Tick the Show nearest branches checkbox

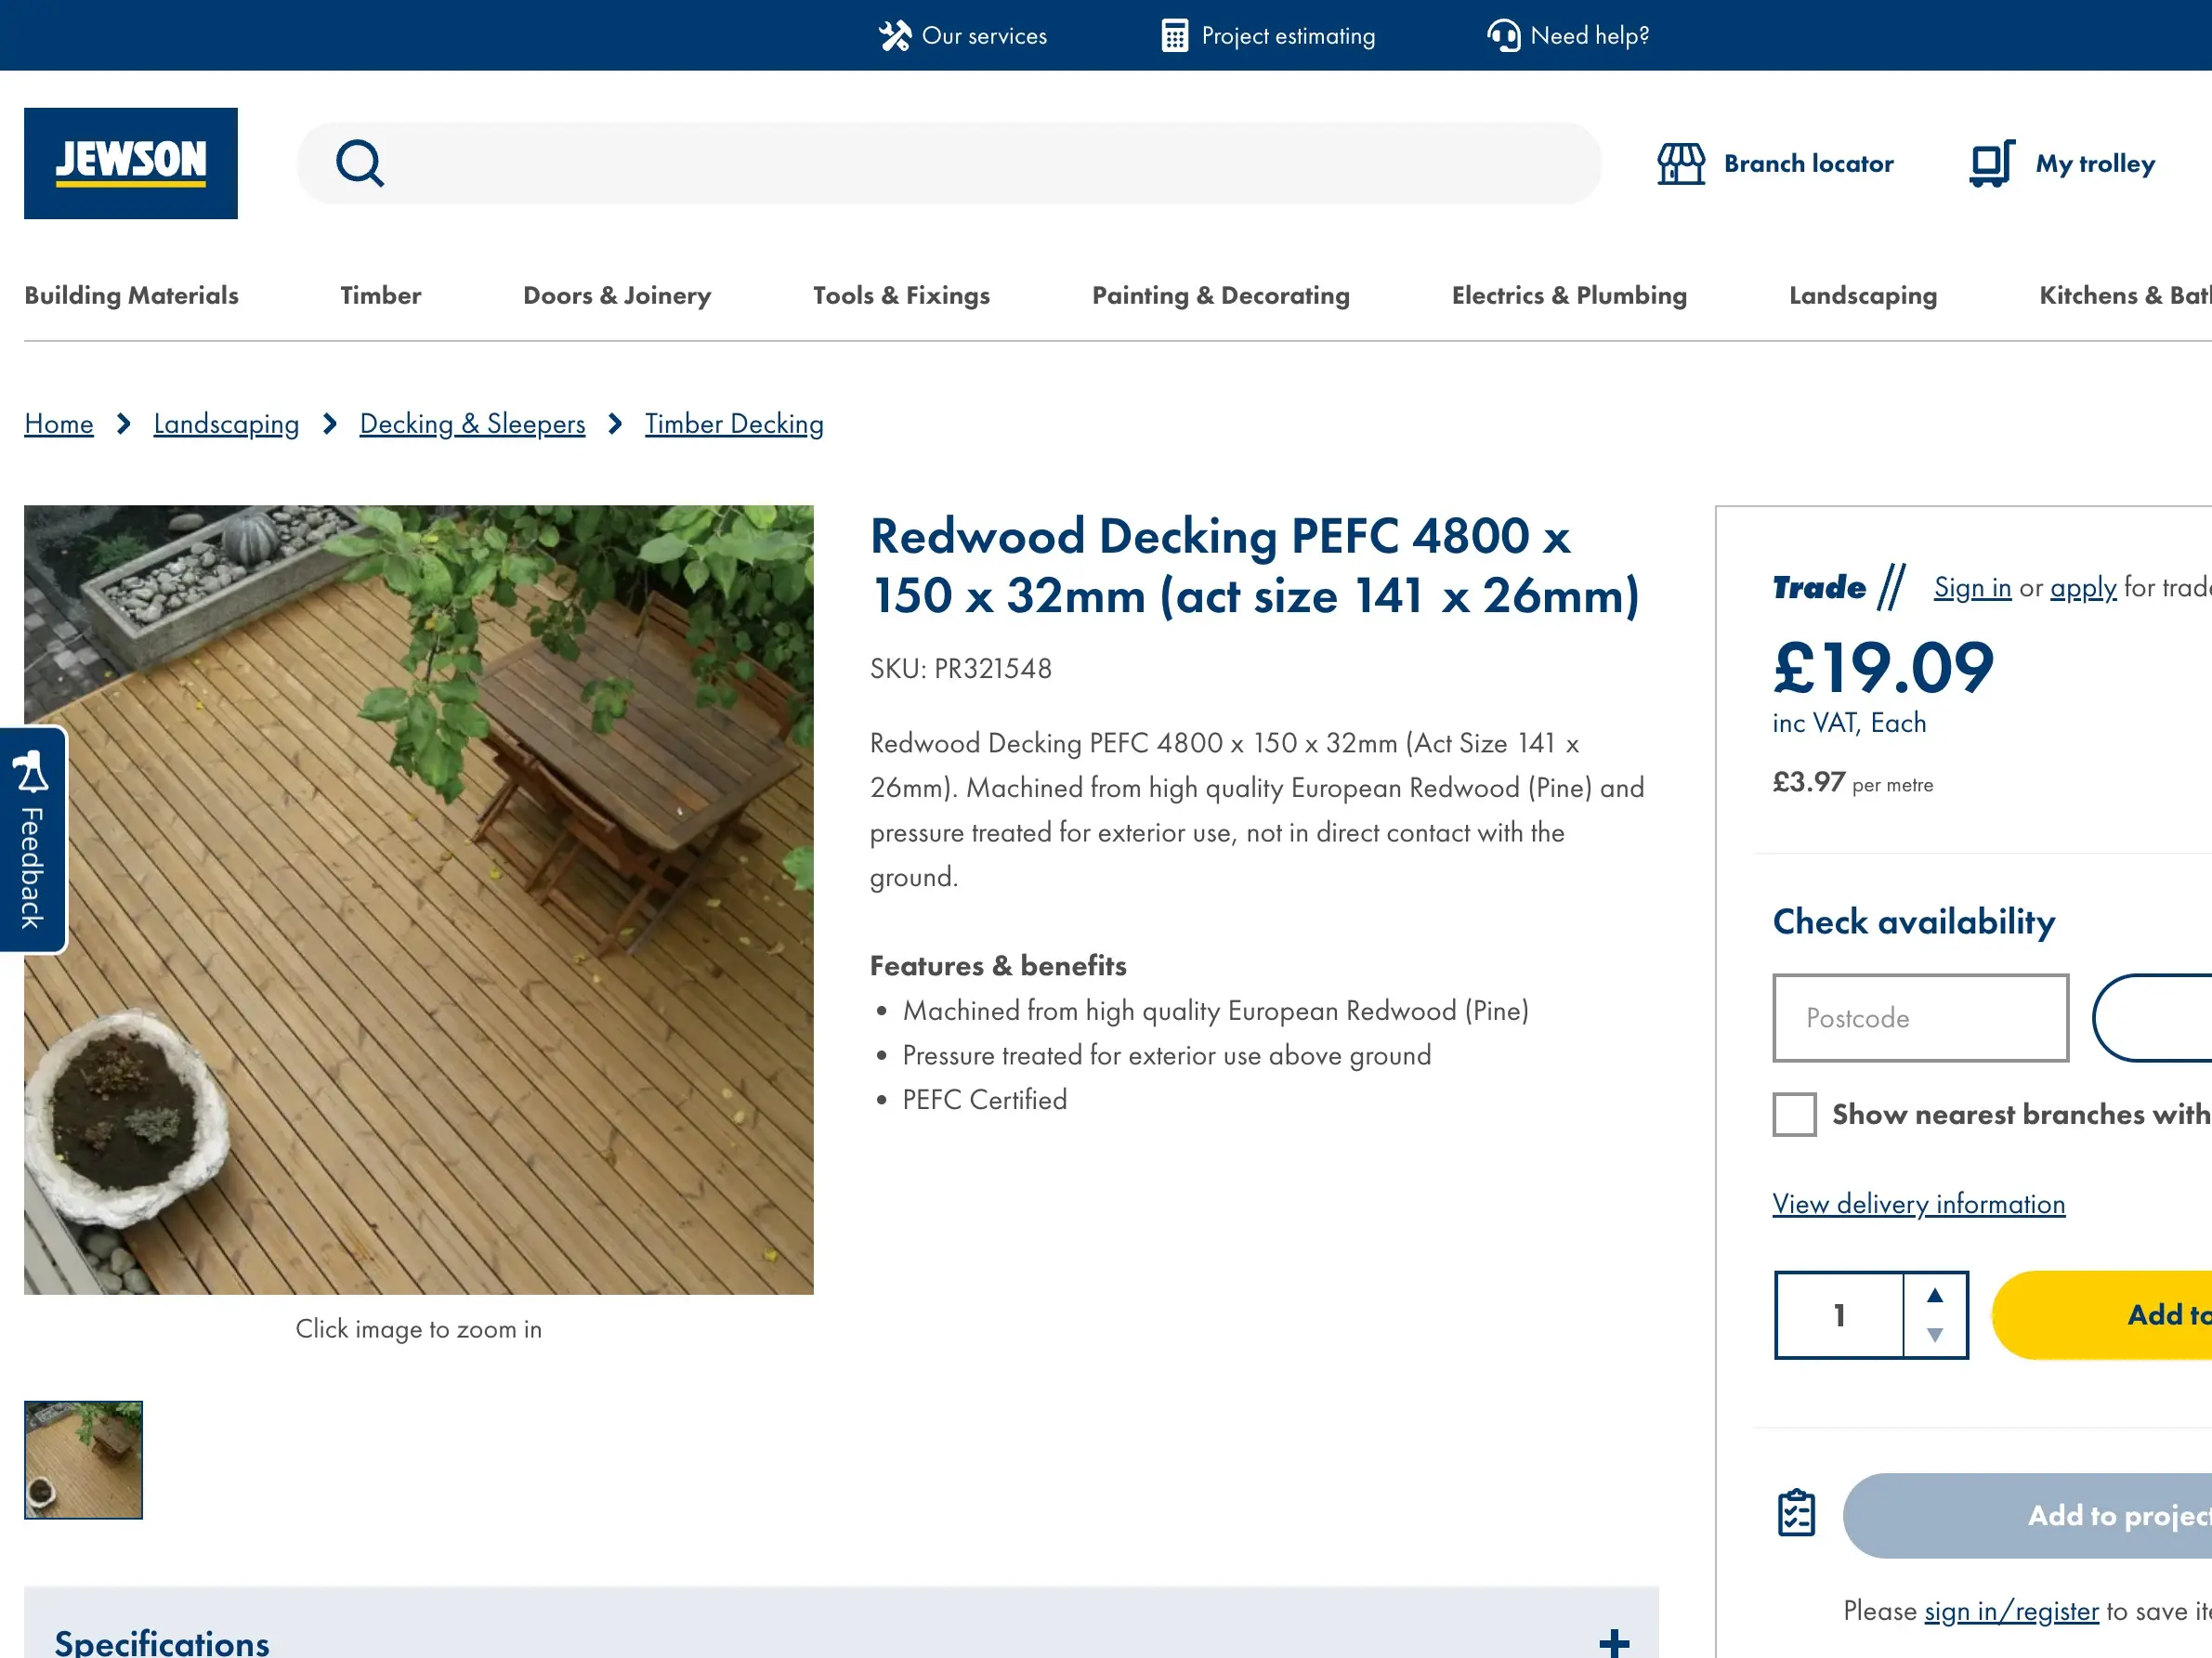point(1794,1114)
